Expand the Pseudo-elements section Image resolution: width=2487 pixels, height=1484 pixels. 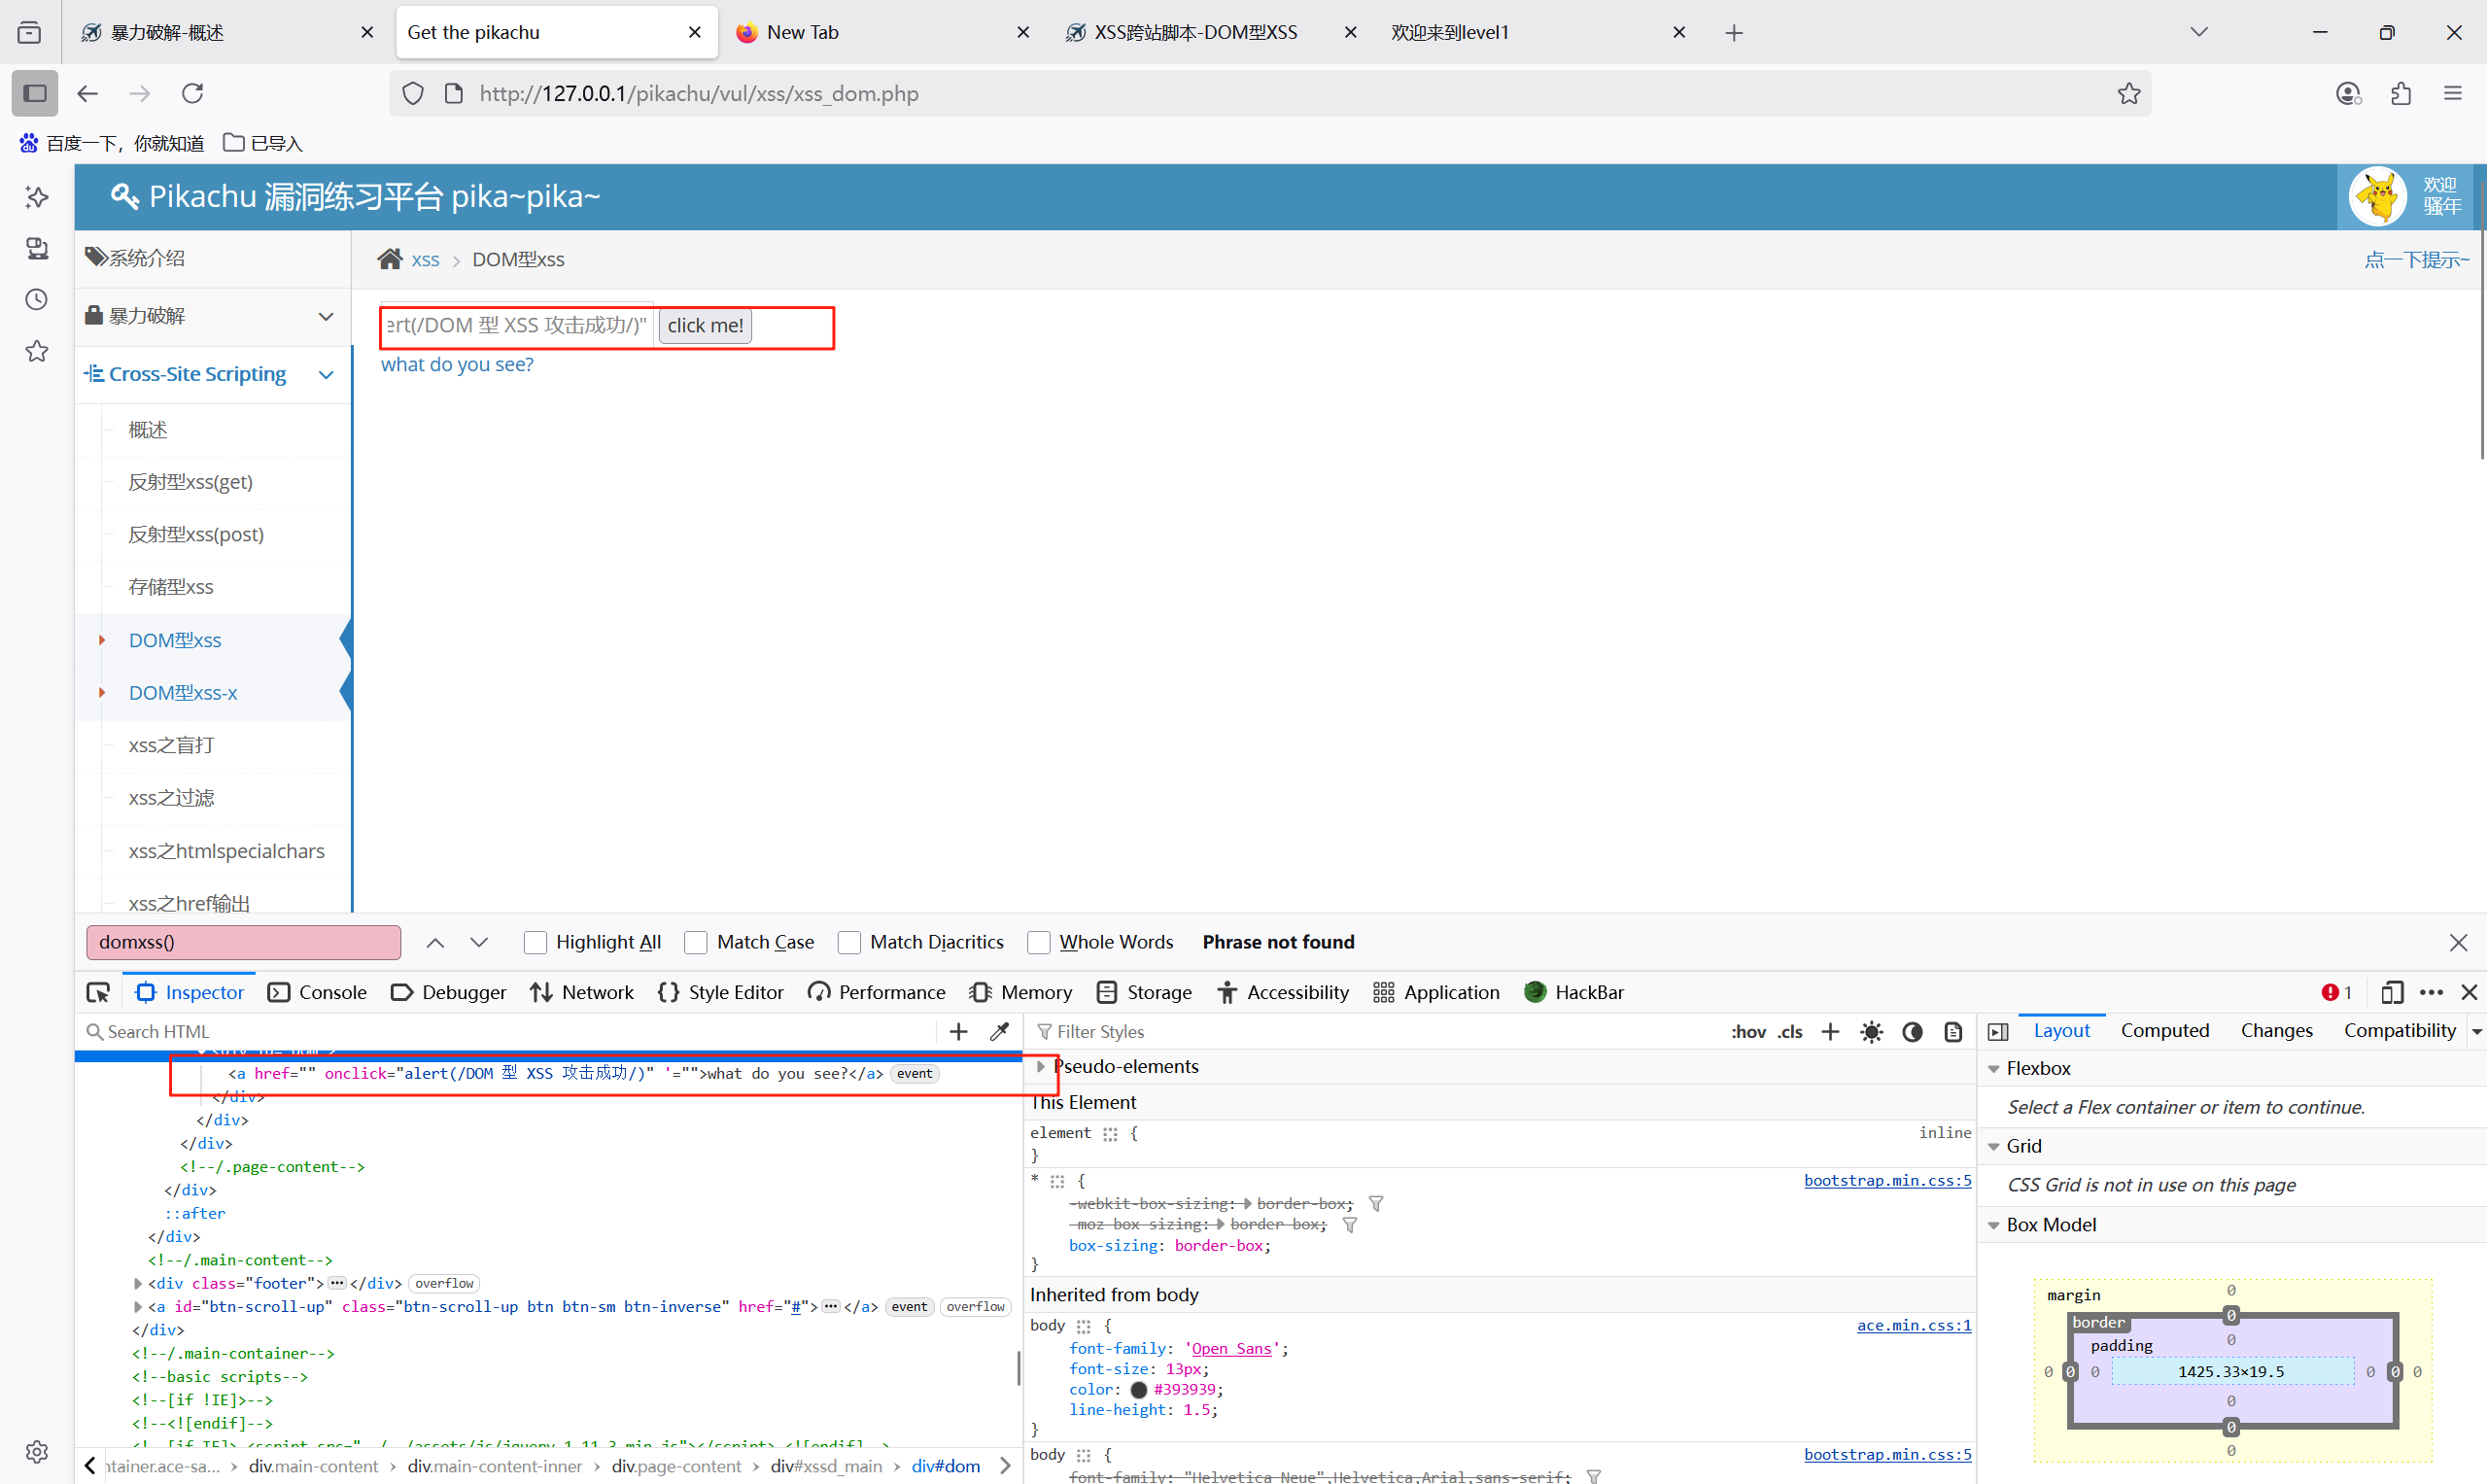(x=1041, y=1066)
